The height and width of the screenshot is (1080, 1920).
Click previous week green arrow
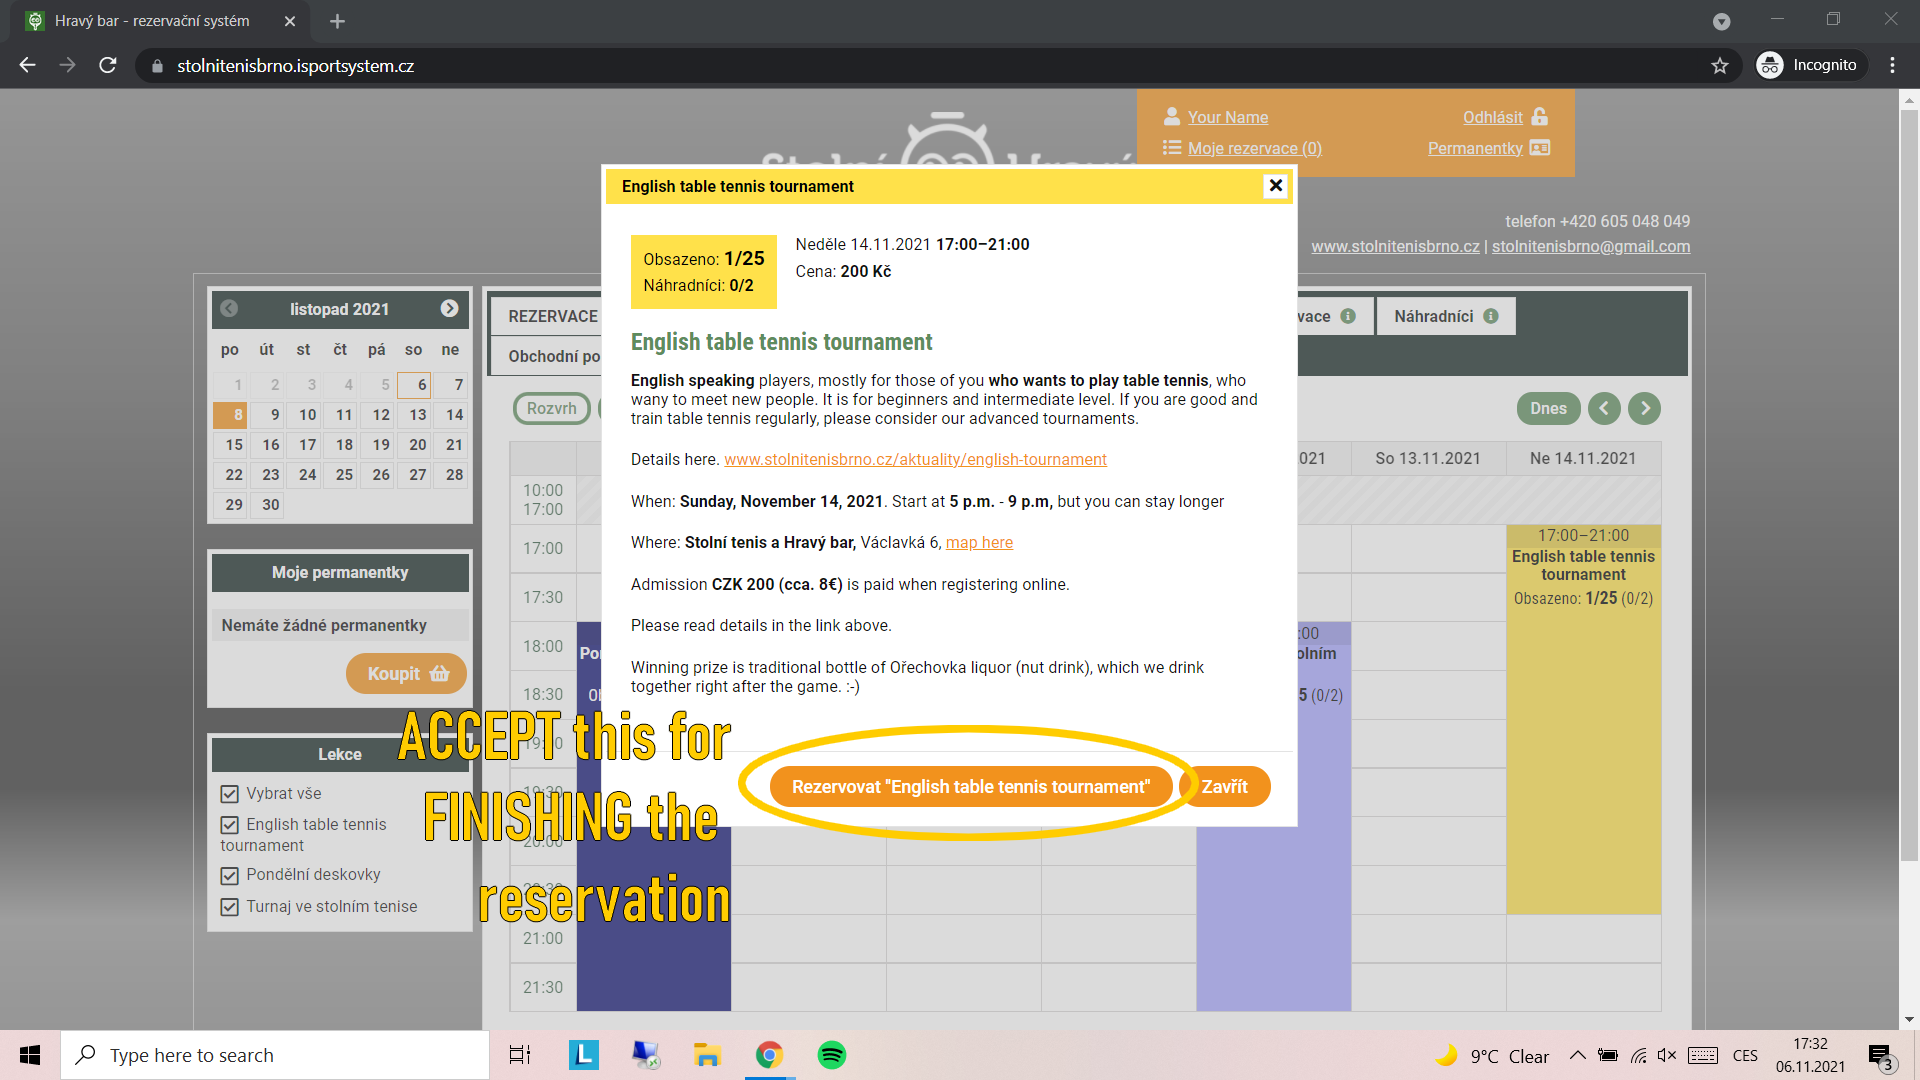1604,408
